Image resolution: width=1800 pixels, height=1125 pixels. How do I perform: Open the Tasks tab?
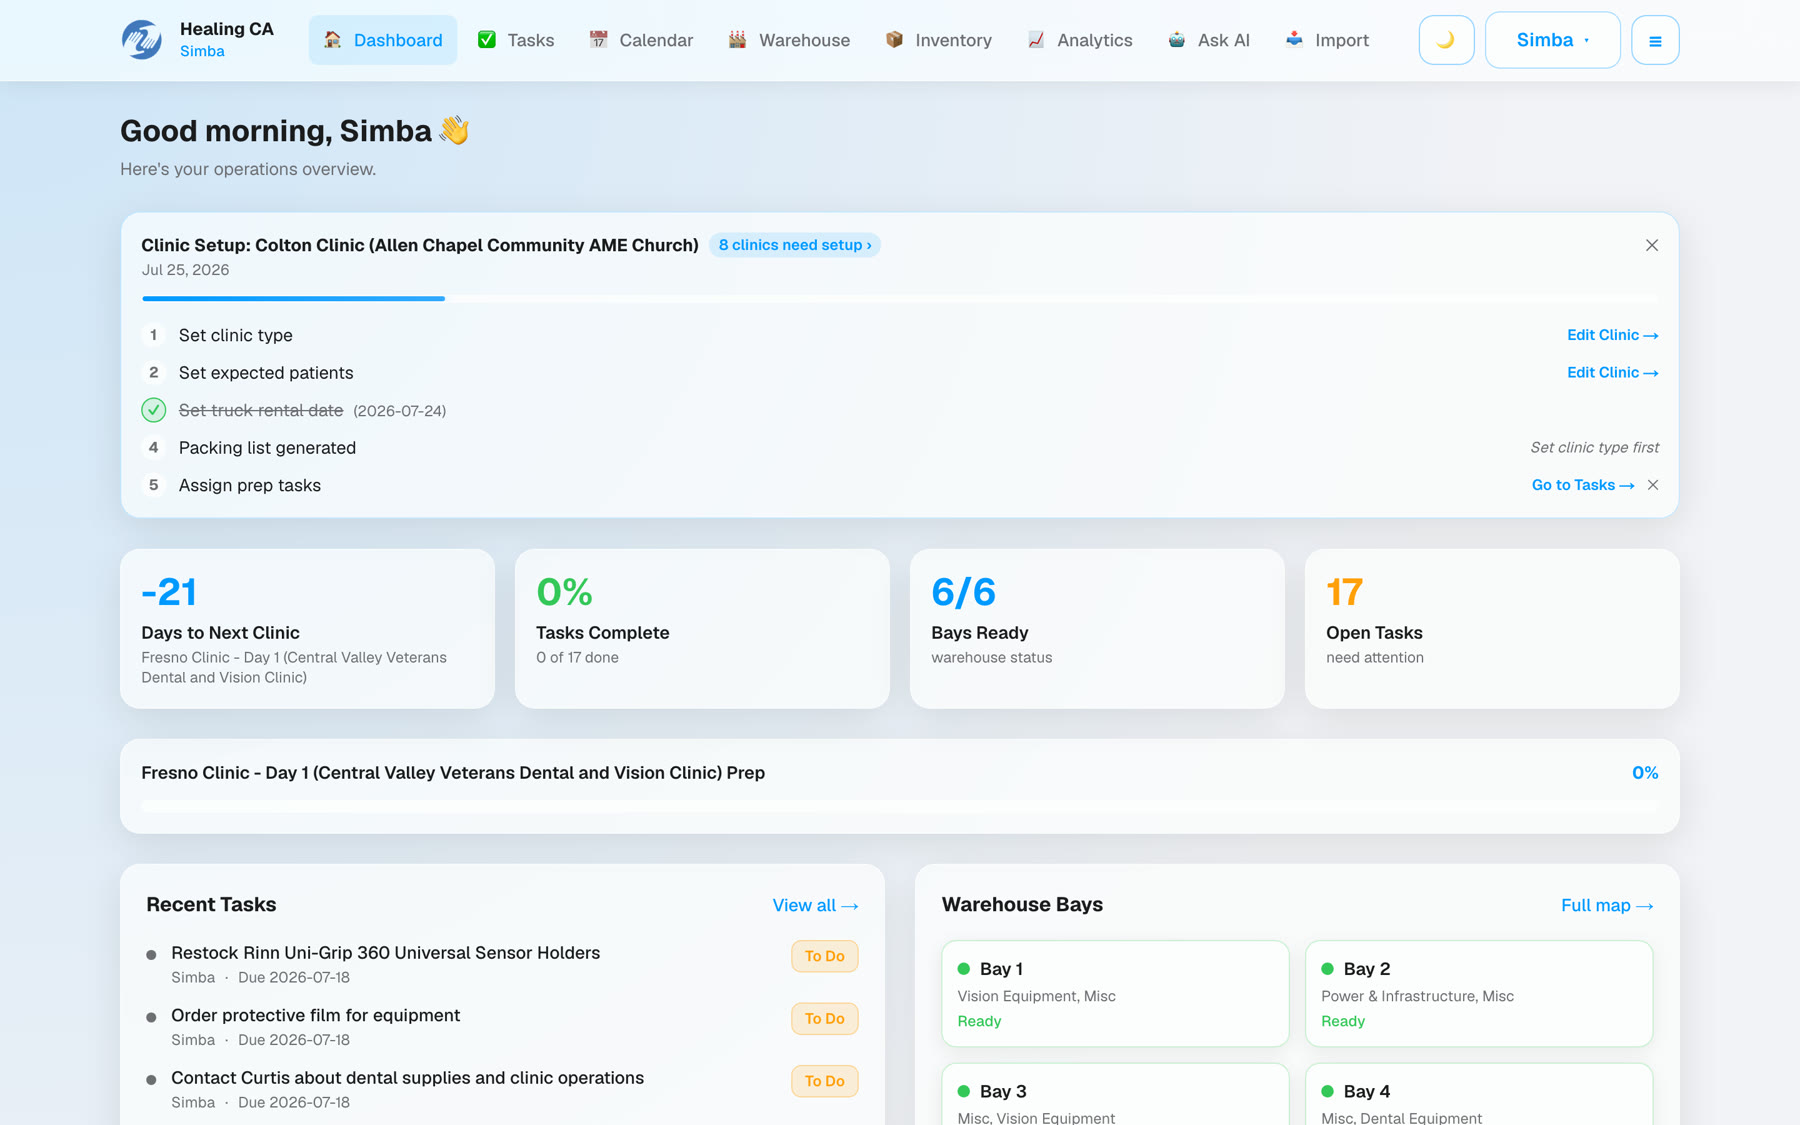pyautogui.click(x=516, y=40)
